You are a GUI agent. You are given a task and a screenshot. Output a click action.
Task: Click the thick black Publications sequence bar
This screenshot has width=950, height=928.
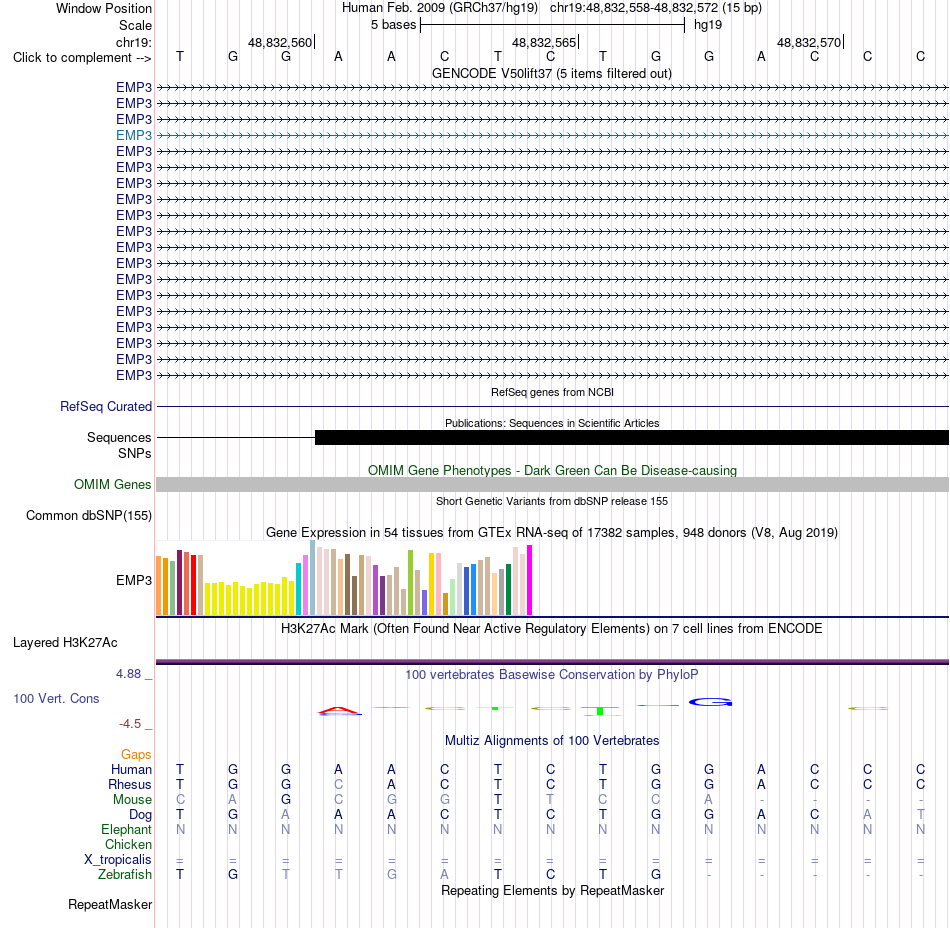(x=632, y=437)
